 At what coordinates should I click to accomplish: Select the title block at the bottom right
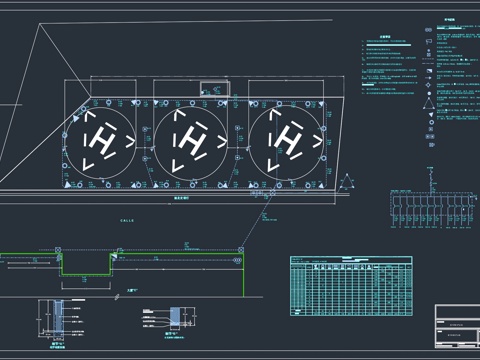point(457,326)
